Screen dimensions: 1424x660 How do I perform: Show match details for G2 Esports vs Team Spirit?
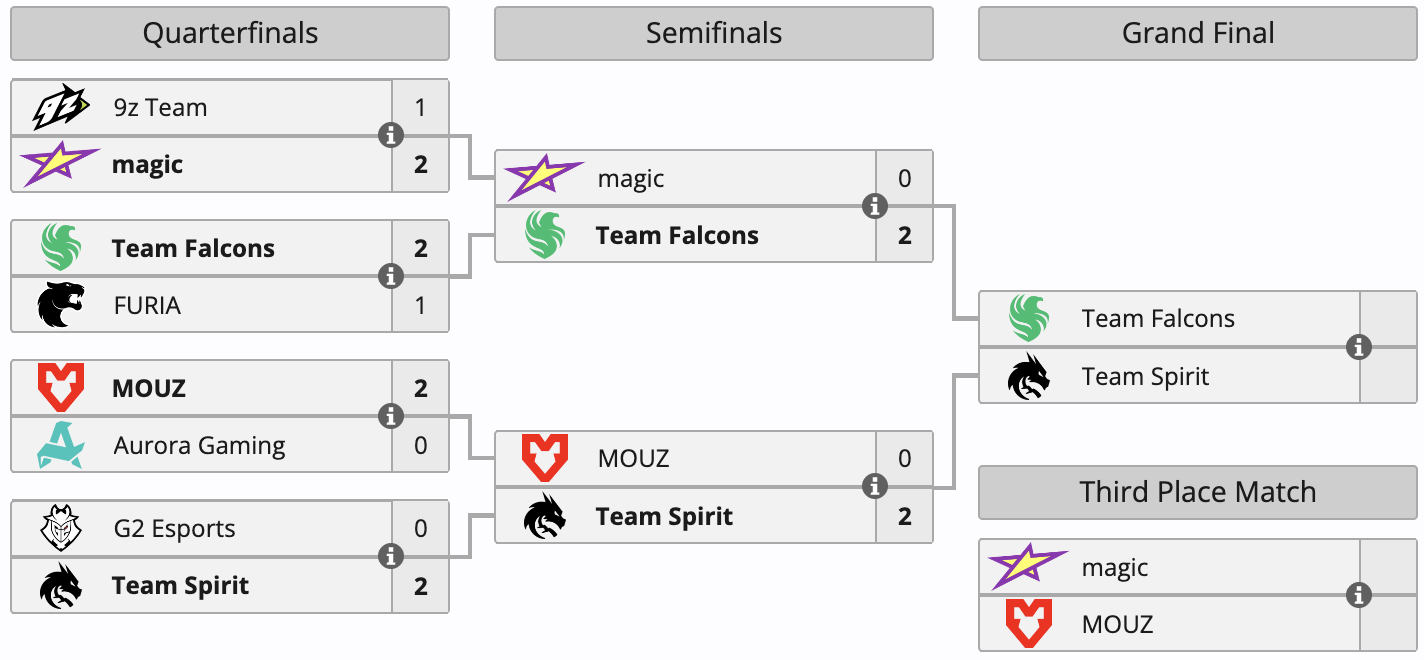(x=391, y=556)
